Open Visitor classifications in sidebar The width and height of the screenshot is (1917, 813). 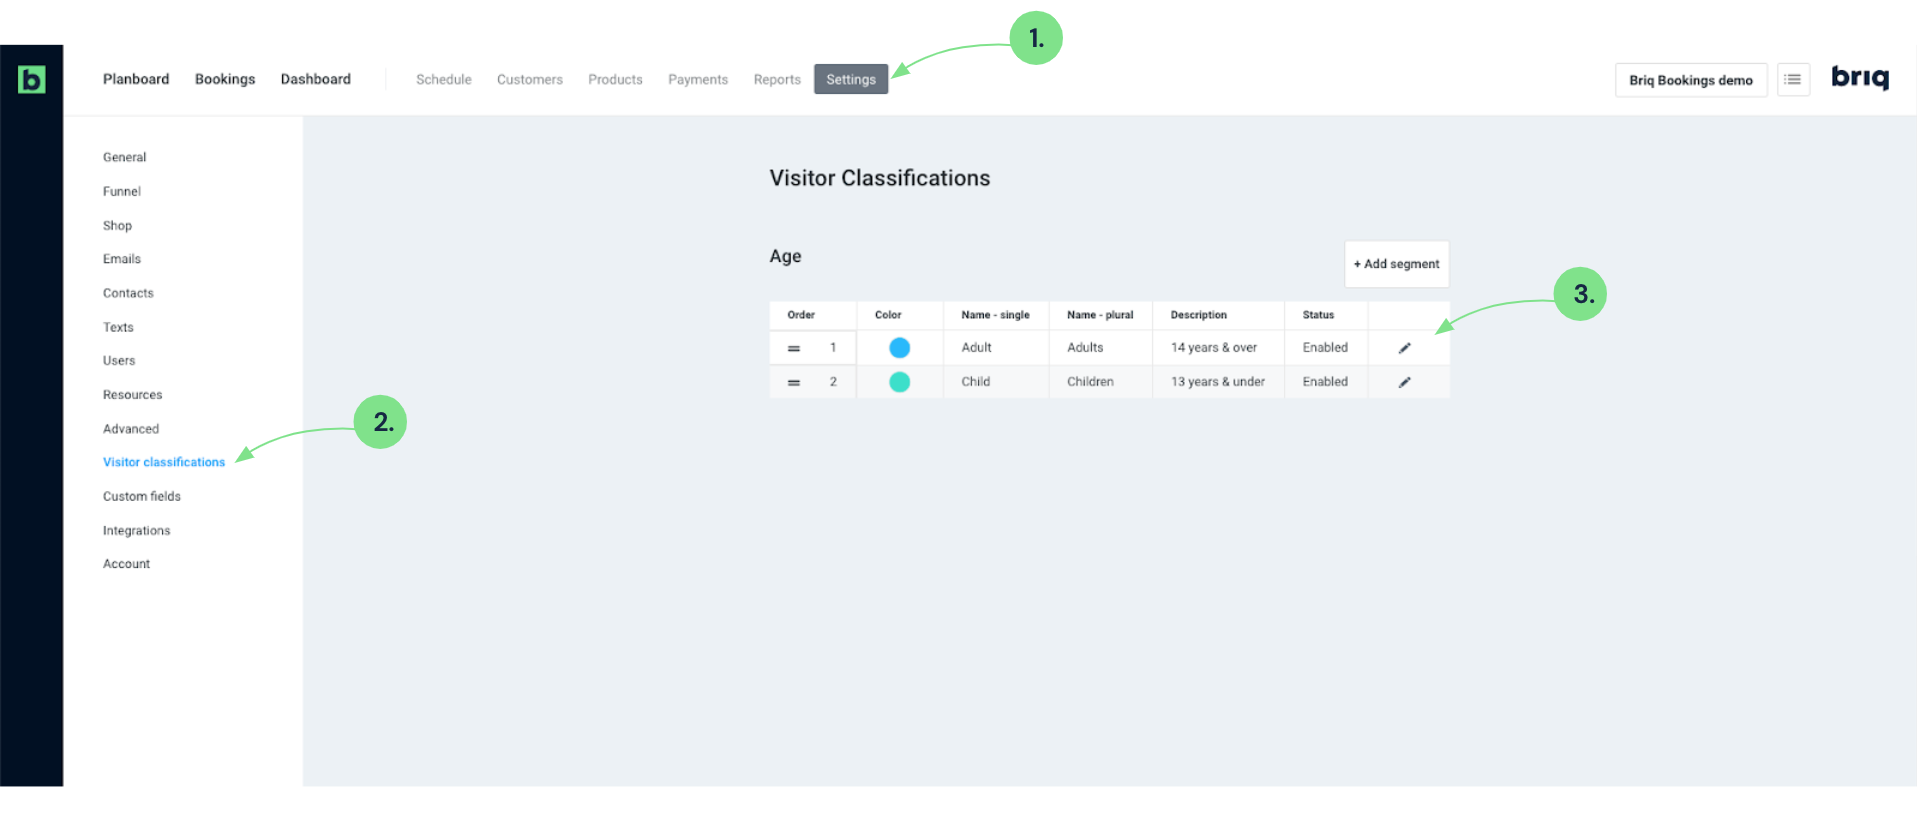(164, 462)
